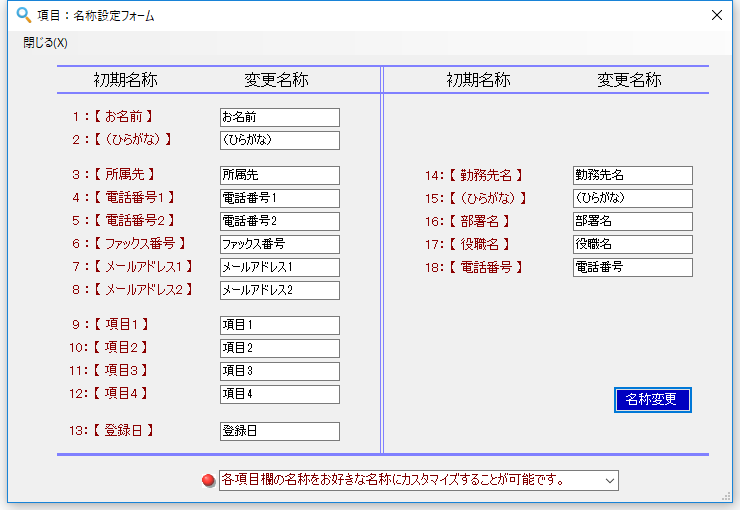Click the 項目1 rename field
Screen dimensions: 740x510
[x=279, y=325]
